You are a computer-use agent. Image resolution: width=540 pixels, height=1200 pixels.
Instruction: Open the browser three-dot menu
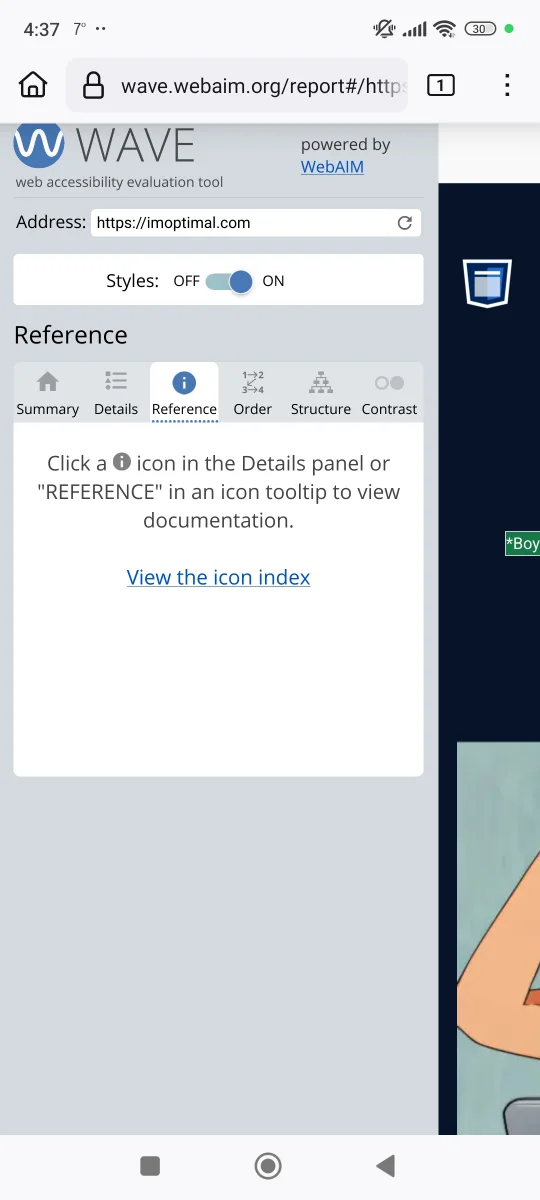point(507,85)
